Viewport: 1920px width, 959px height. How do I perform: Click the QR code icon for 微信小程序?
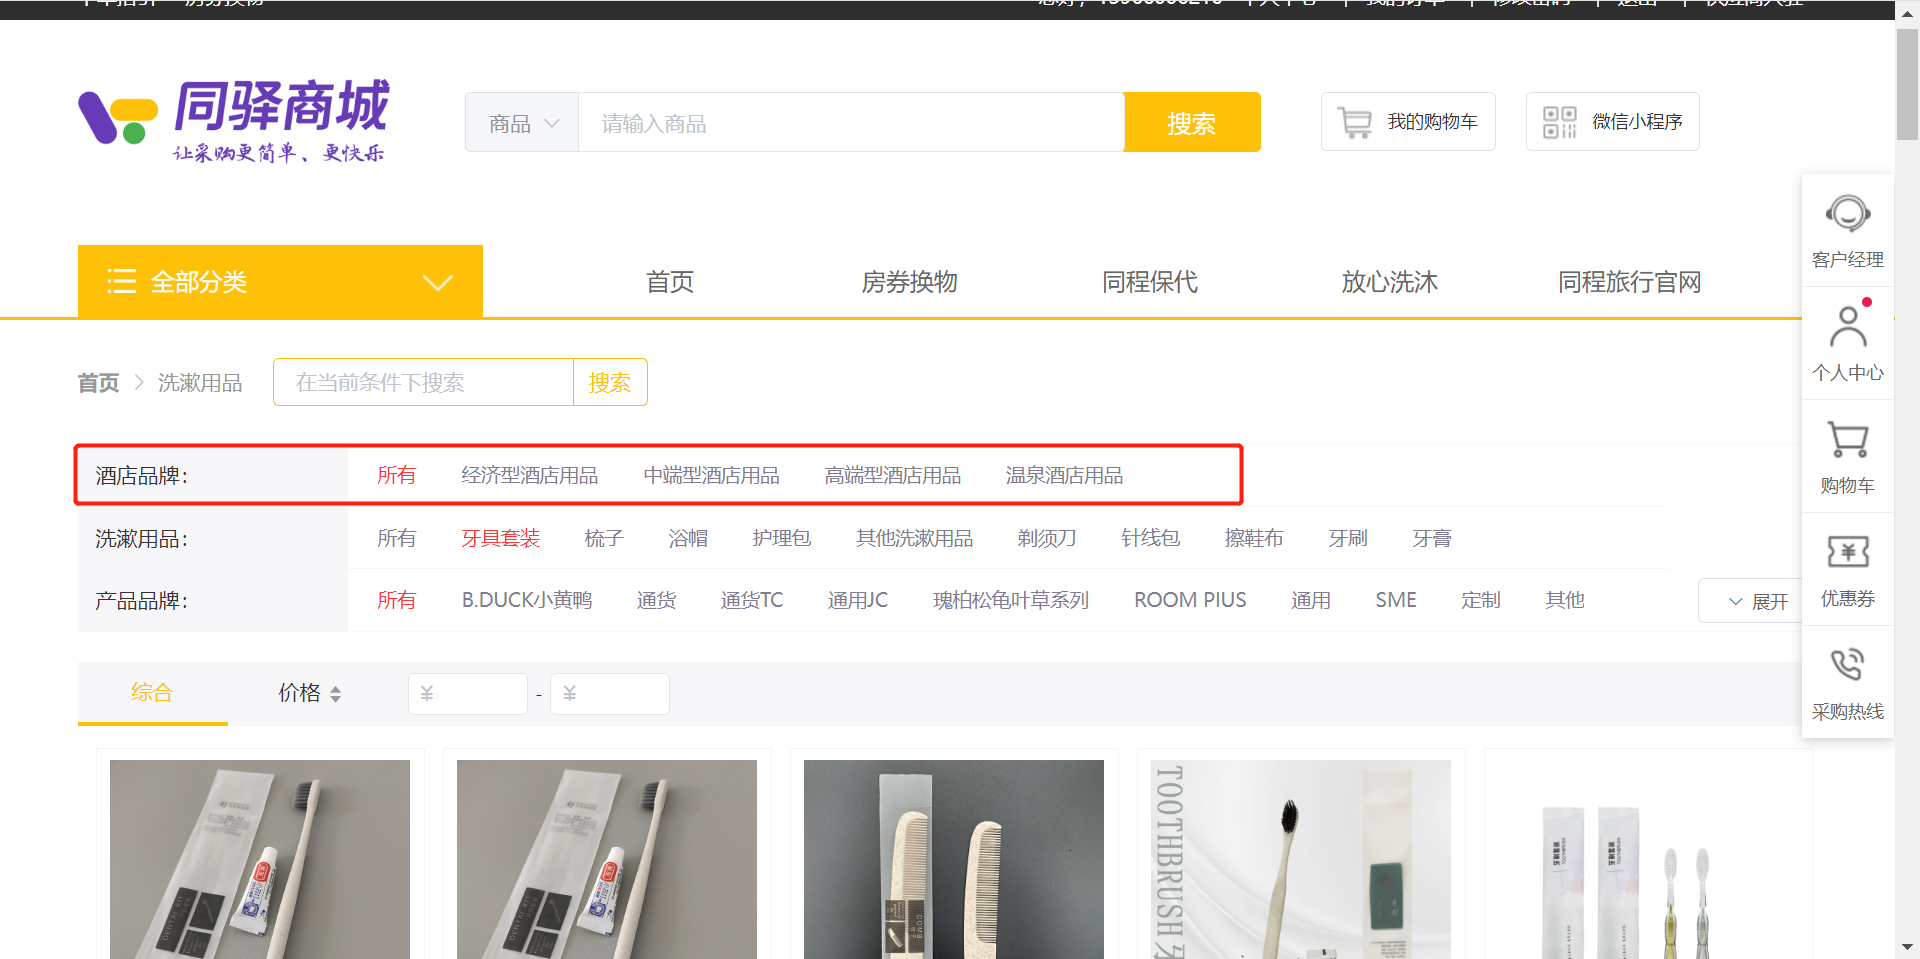pos(1559,122)
